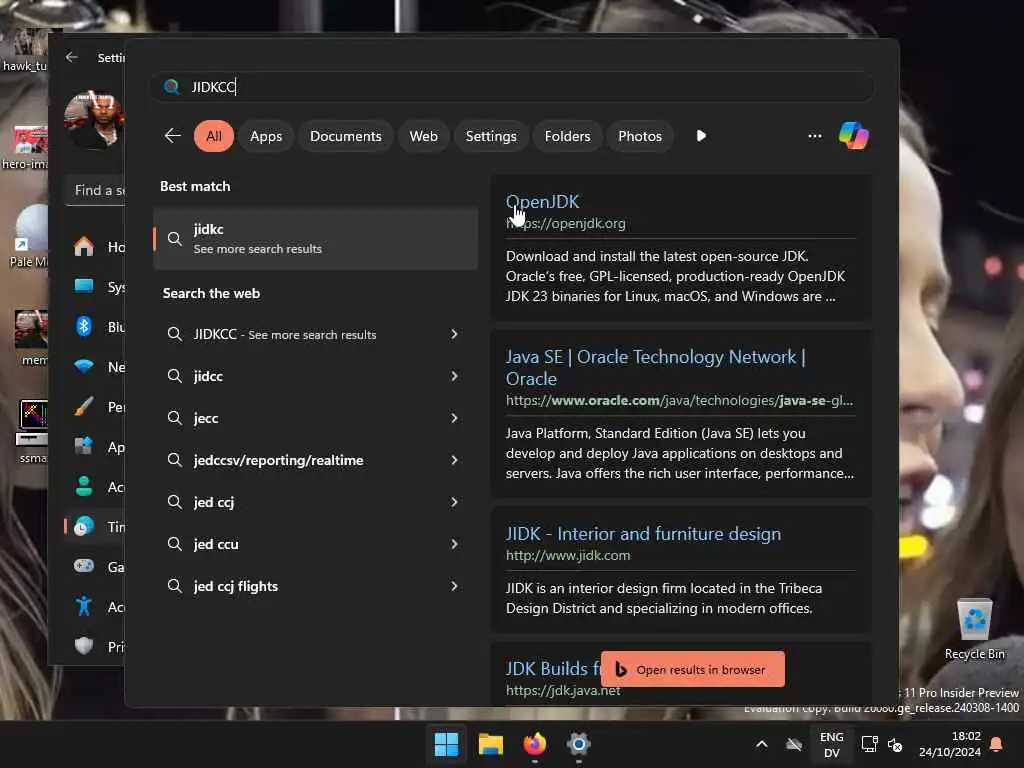Open the Gaming controller icon in Settings
Screen dimensions: 1024x768
(84, 566)
